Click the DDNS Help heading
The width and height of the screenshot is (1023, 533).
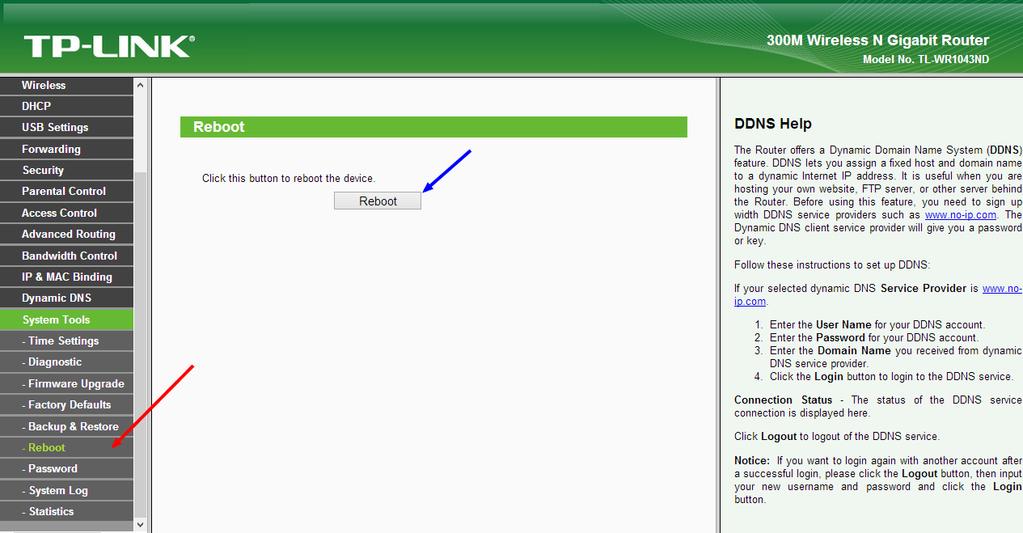point(772,124)
